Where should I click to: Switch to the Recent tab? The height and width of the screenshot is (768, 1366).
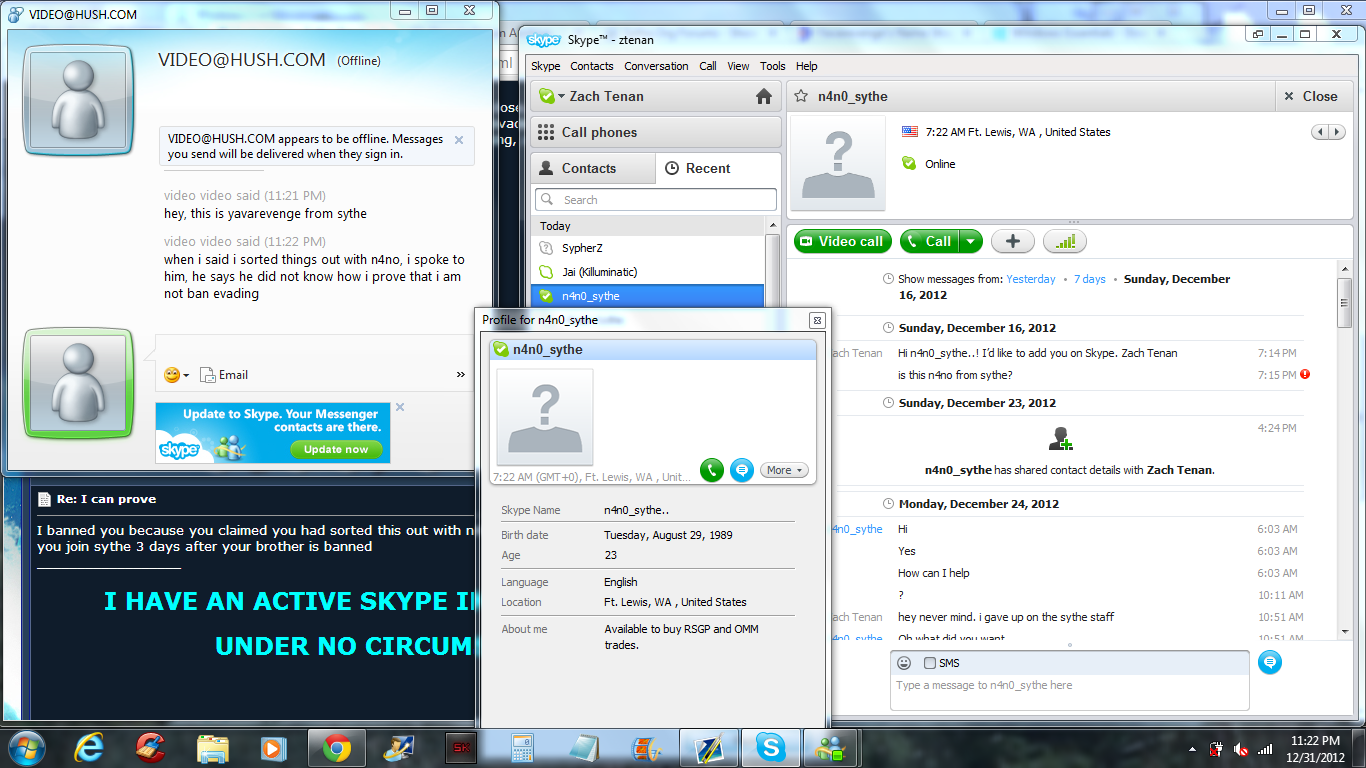(x=718, y=168)
